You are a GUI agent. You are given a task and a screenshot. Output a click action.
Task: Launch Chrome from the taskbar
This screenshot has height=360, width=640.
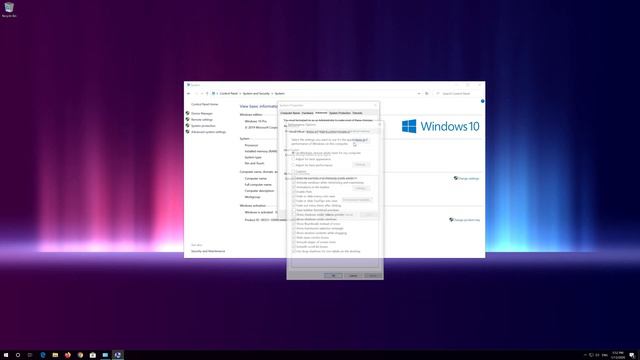click(x=80, y=355)
